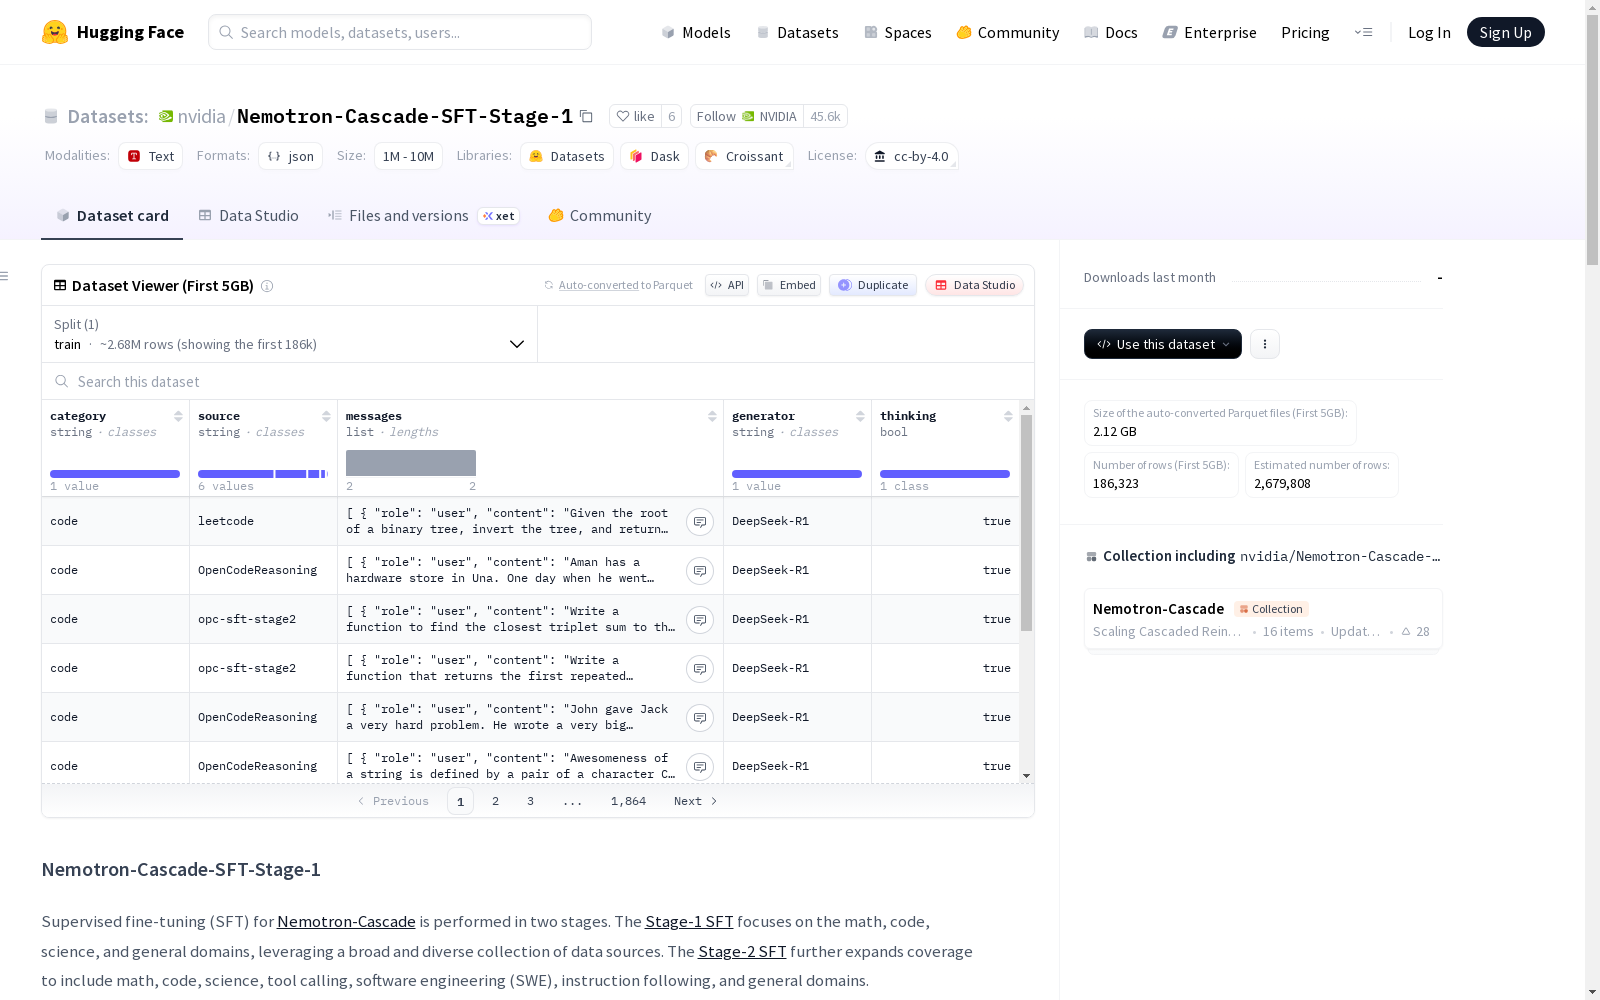Switch to the Data Studio tab
Image resolution: width=1600 pixels, height=1000 pixels.
click(x=249, y=216)
